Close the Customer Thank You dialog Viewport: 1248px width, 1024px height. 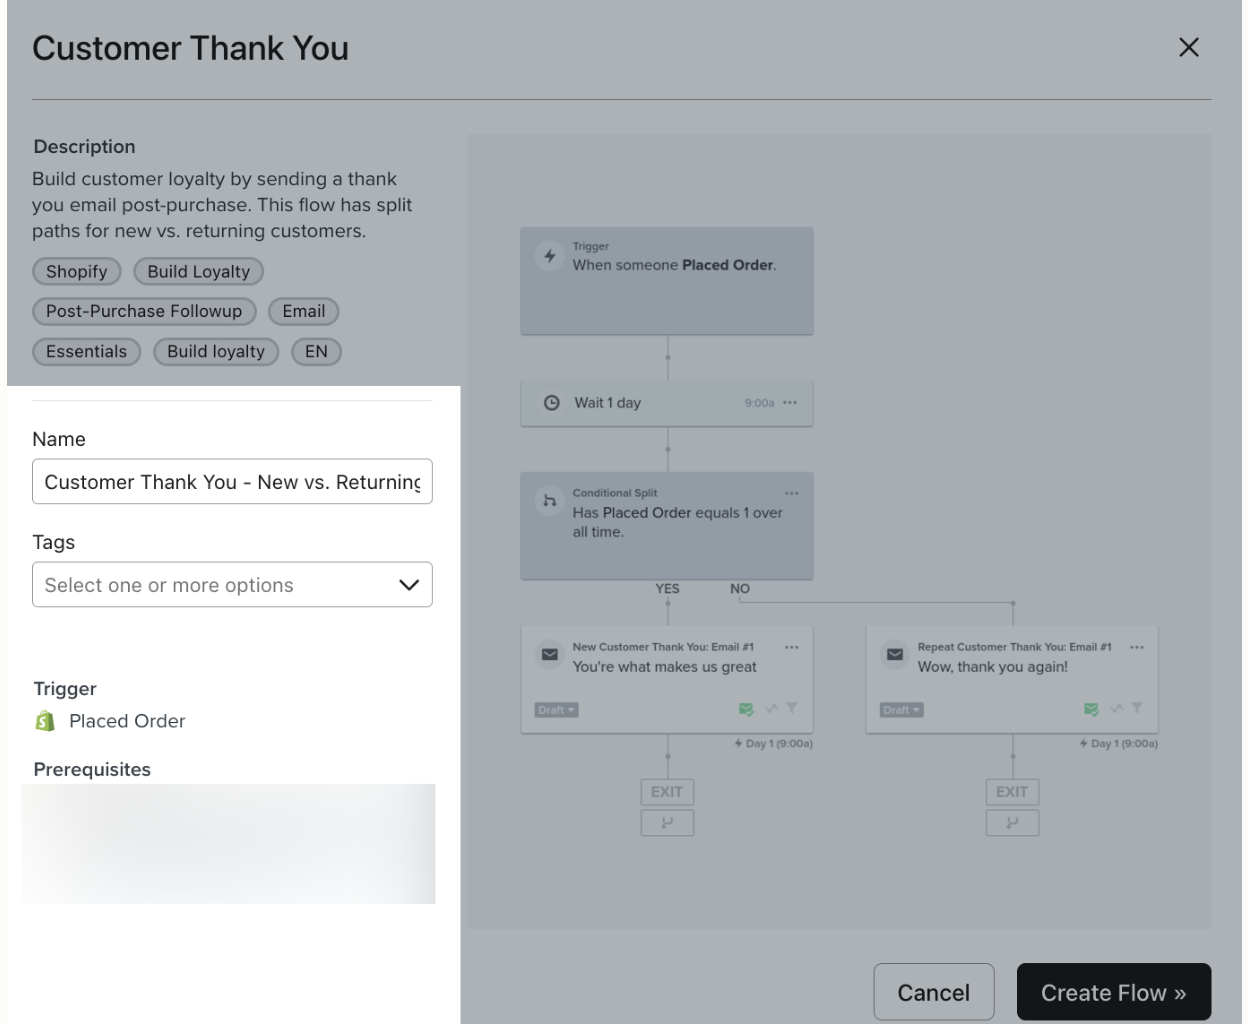click(x=1188, y=48)
